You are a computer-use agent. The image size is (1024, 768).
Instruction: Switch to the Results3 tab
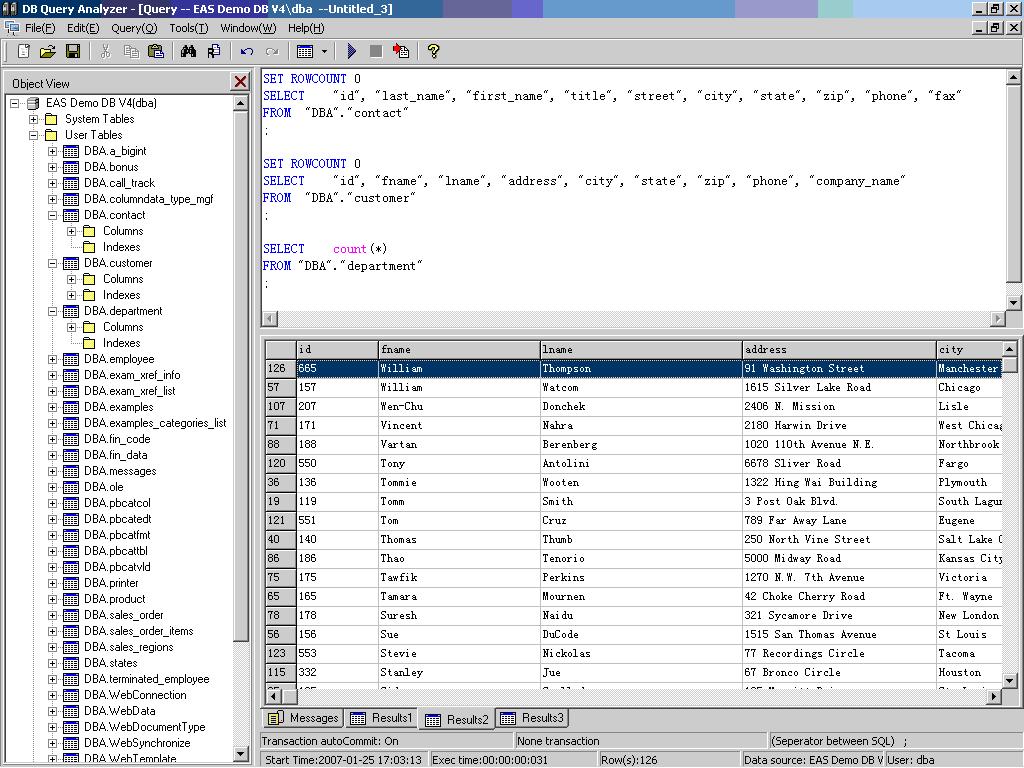coord(532,718)
